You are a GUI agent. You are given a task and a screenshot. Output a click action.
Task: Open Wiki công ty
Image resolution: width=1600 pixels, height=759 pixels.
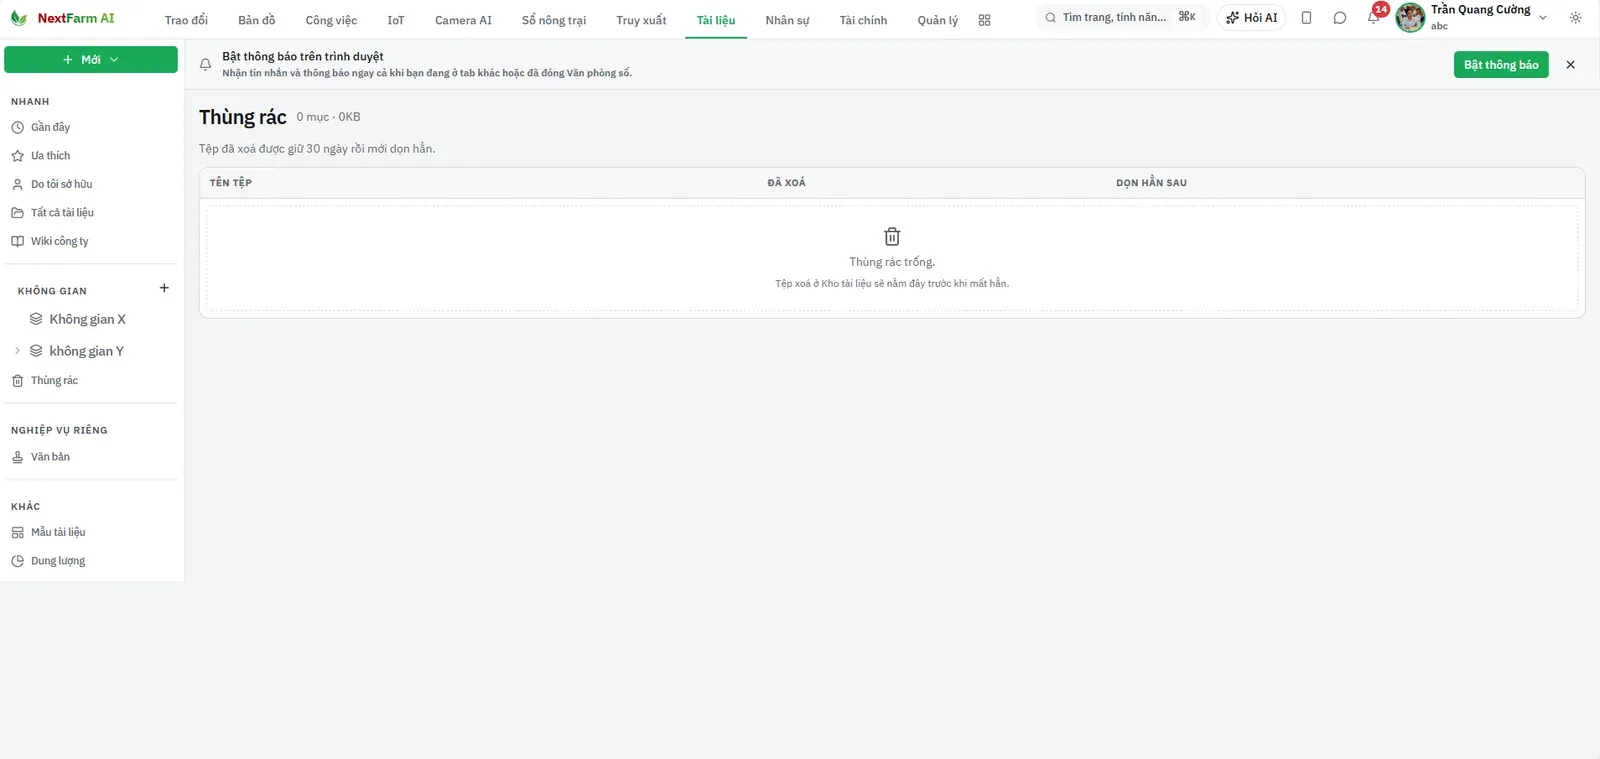91,241
